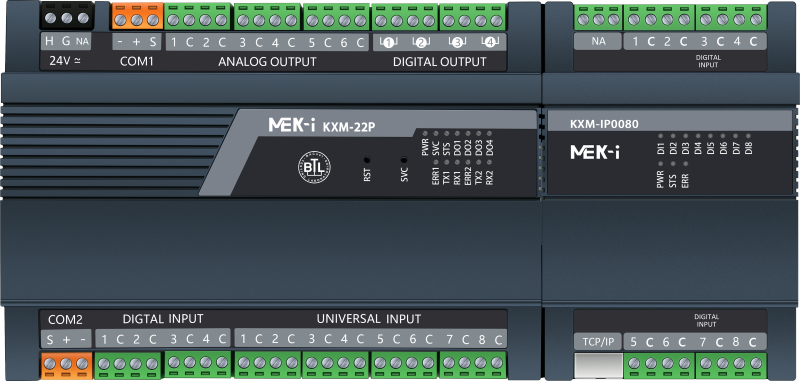Click the DI1 LED on KXM-IP0080
The image size is (800, 381).
pyautogui.click(x=661, y=136)
